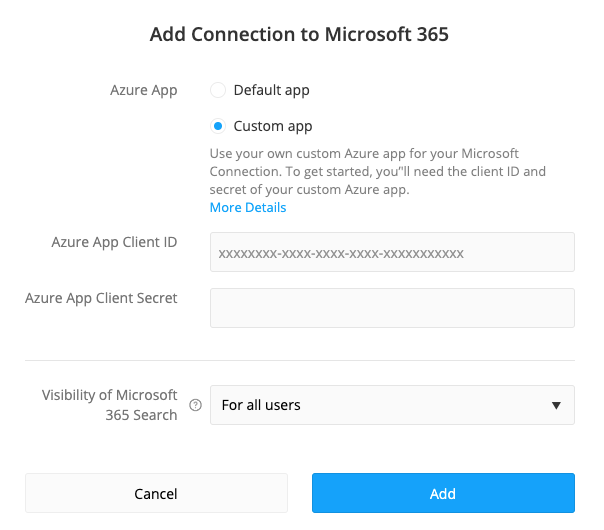The image size is (604, 530).
Task: Focus the Azure App Client ID field
Action: (x=392, y=252)
